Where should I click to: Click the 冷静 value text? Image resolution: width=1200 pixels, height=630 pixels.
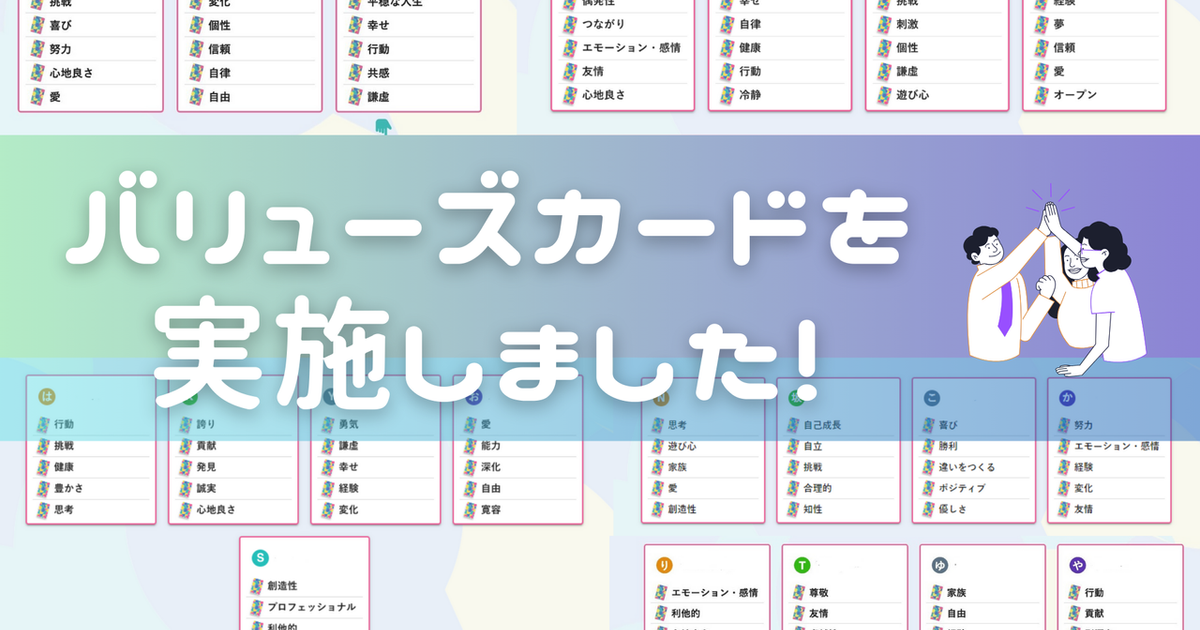[x=750, y=95]
